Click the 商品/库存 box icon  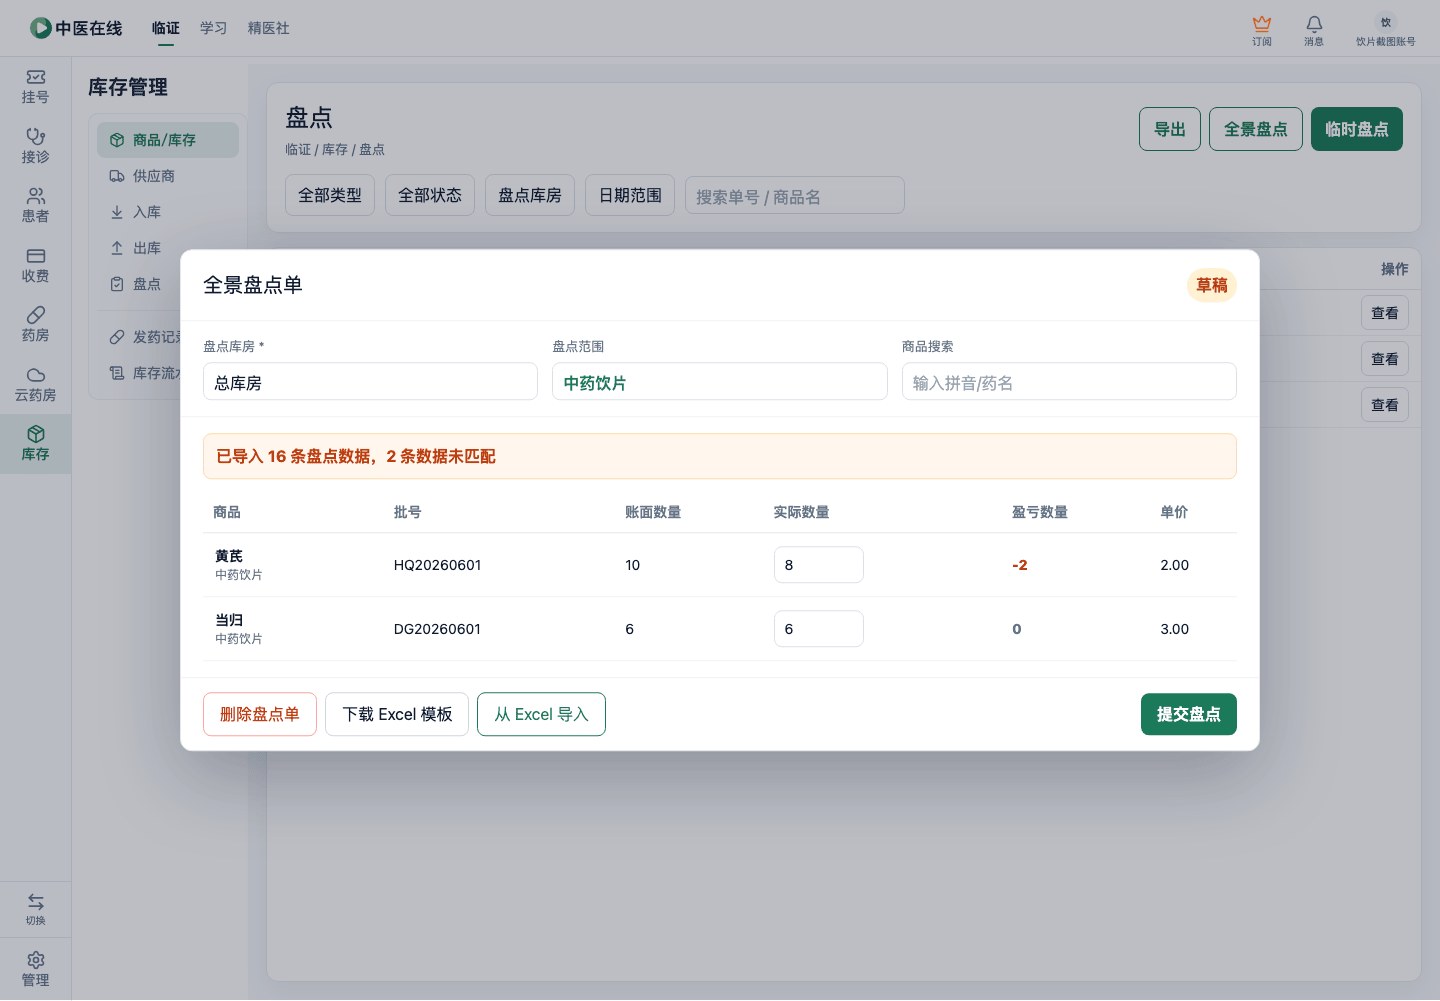tap(117, 140)
